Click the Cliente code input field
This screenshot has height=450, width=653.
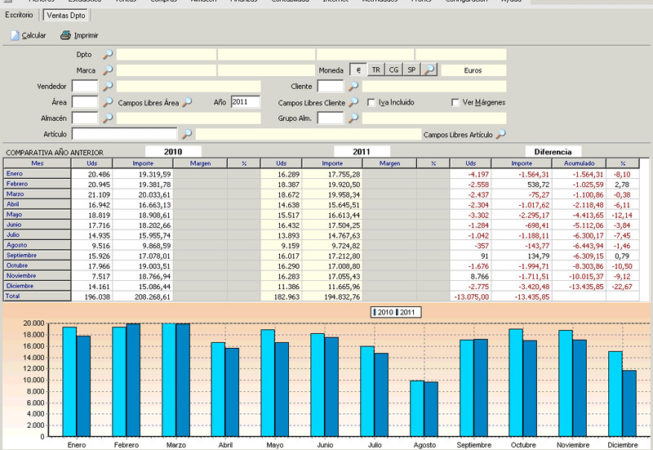coord(331,86)
